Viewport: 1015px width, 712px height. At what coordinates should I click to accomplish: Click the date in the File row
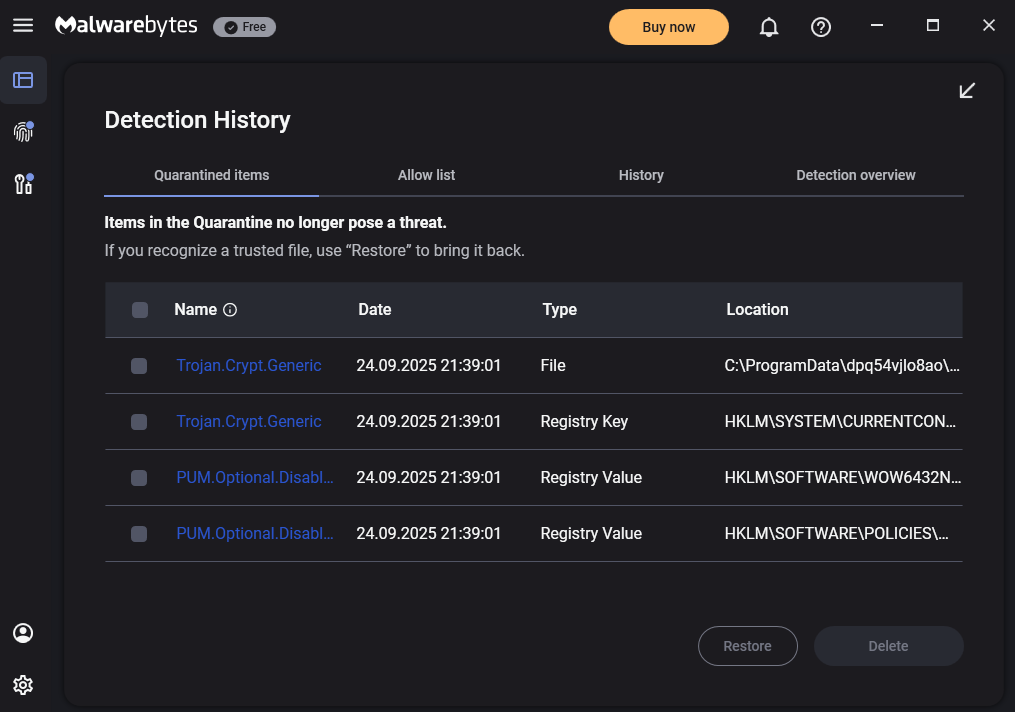pos(429,366)
